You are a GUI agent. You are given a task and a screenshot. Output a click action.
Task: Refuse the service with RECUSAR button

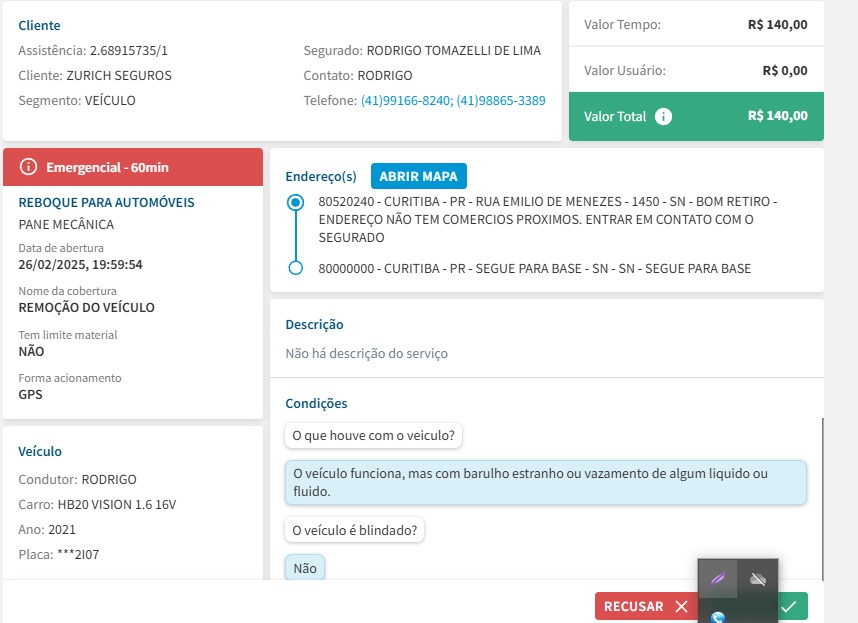point(646,606)
